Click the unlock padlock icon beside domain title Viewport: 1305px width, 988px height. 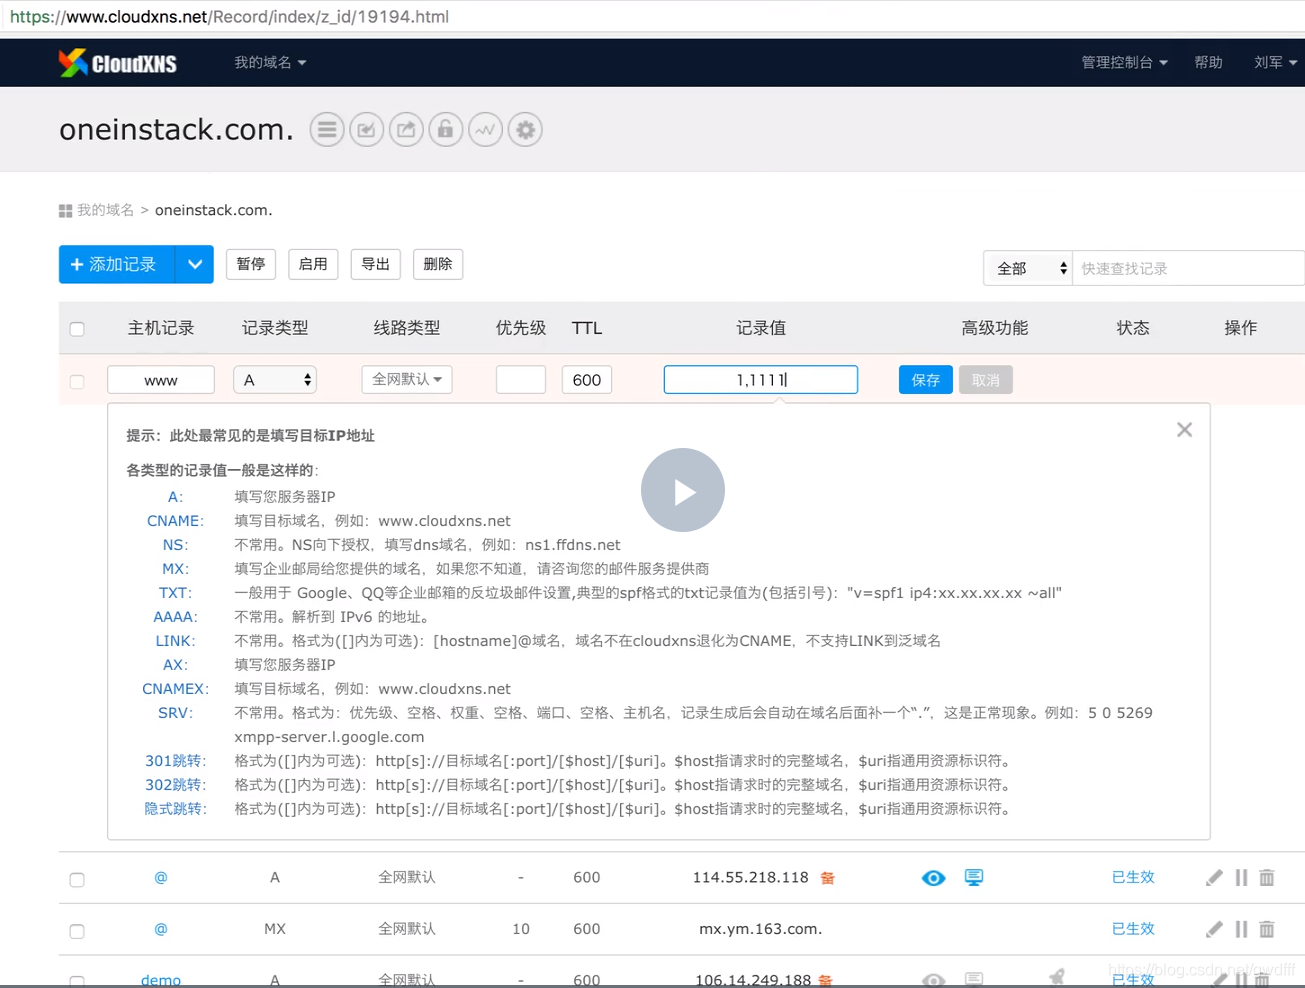446,130
